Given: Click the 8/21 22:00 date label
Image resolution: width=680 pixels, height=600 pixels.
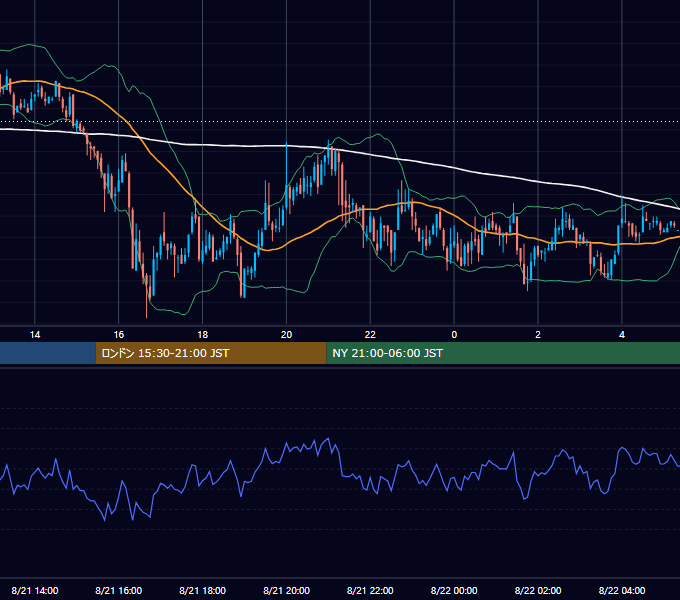Looking at the screenshot, I should pos(370,590).
